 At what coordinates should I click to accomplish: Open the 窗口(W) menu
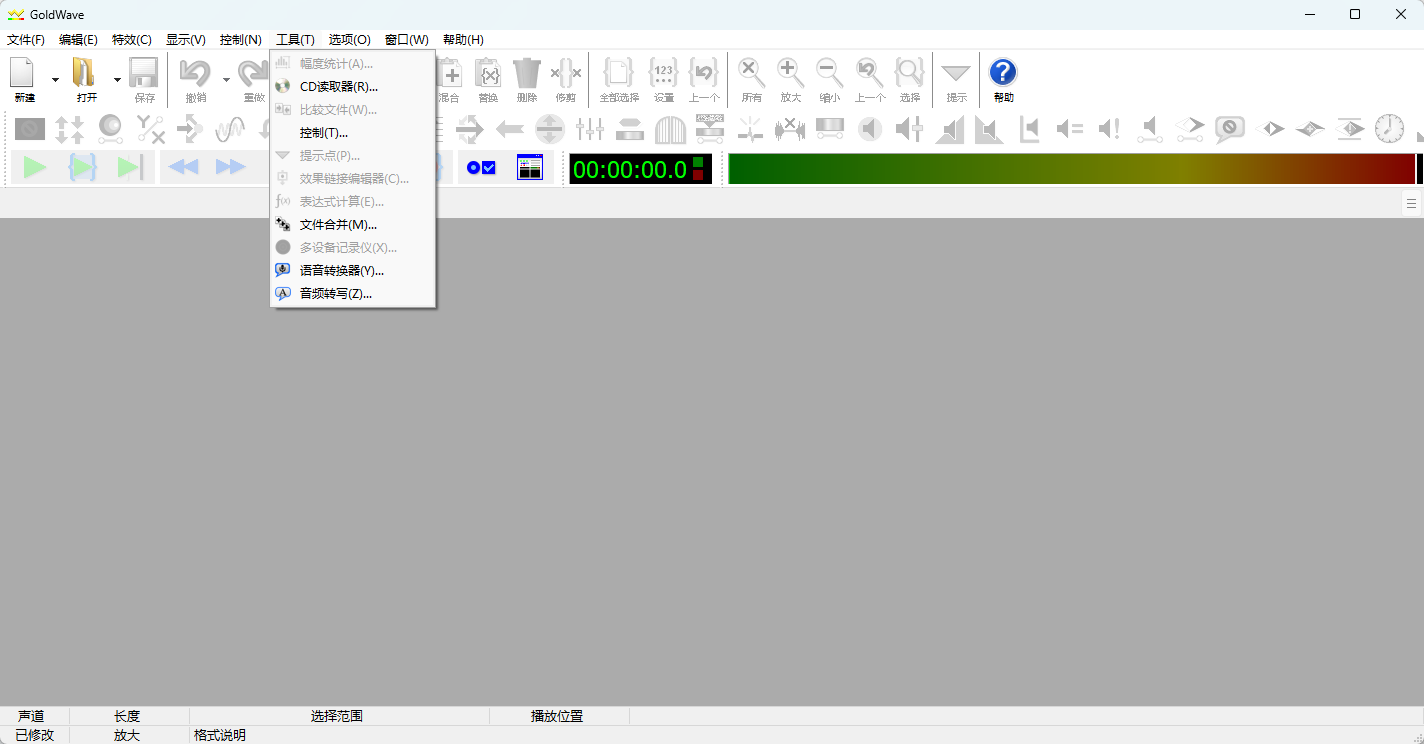(x=407, y=40)
